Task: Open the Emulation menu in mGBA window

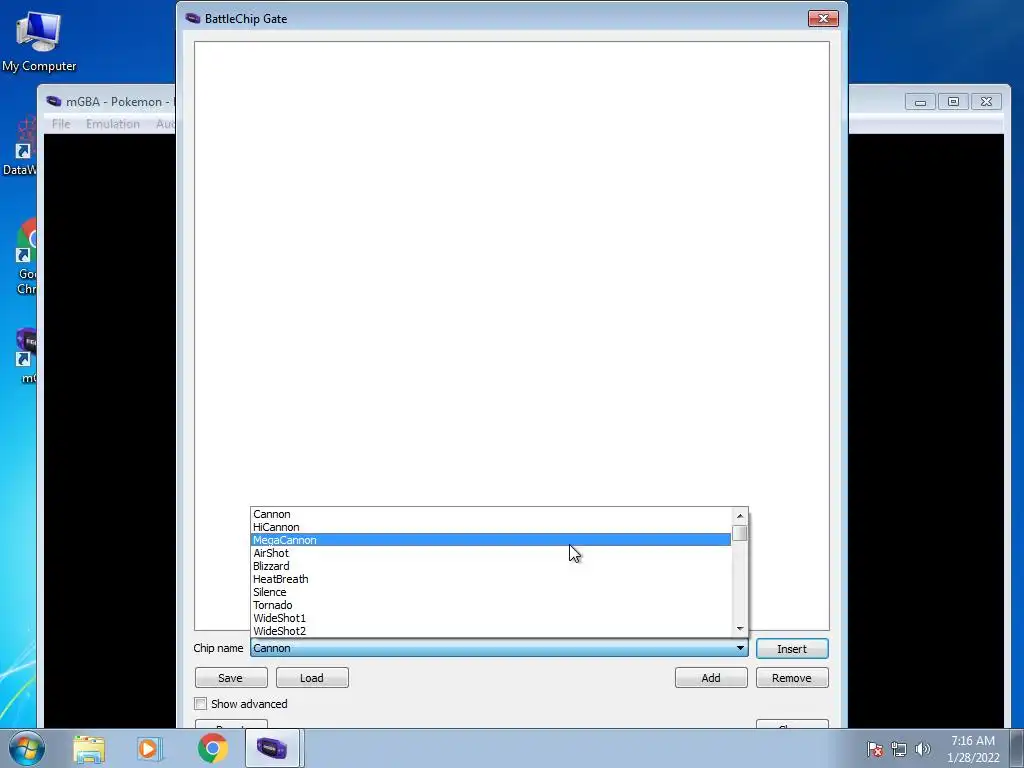Action: click(x=112, y=123)
